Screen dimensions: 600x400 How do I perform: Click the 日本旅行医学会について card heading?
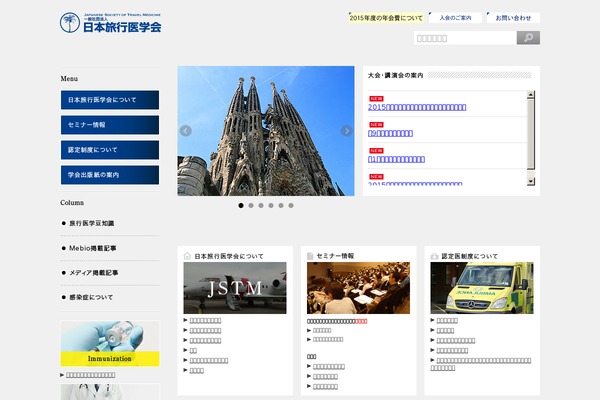point(229,256)
